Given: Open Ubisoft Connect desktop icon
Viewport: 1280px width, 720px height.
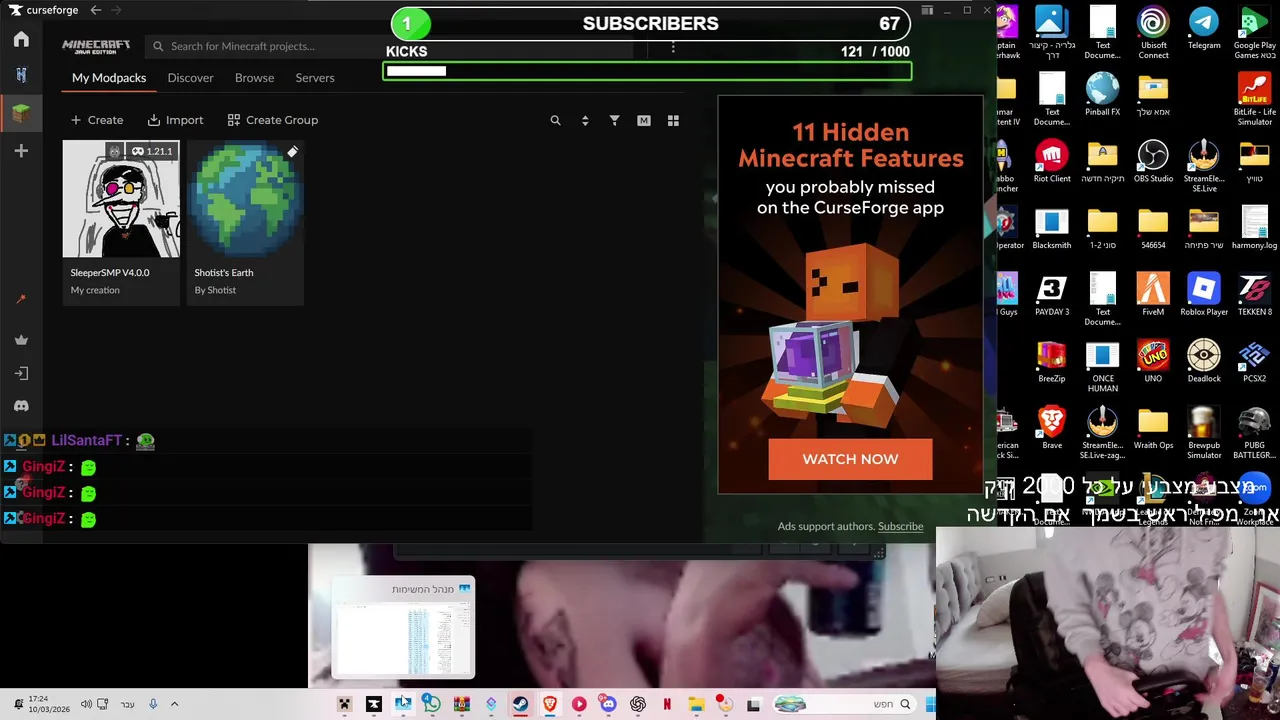Looking at the screenshot, I should tap(1153, 33).
